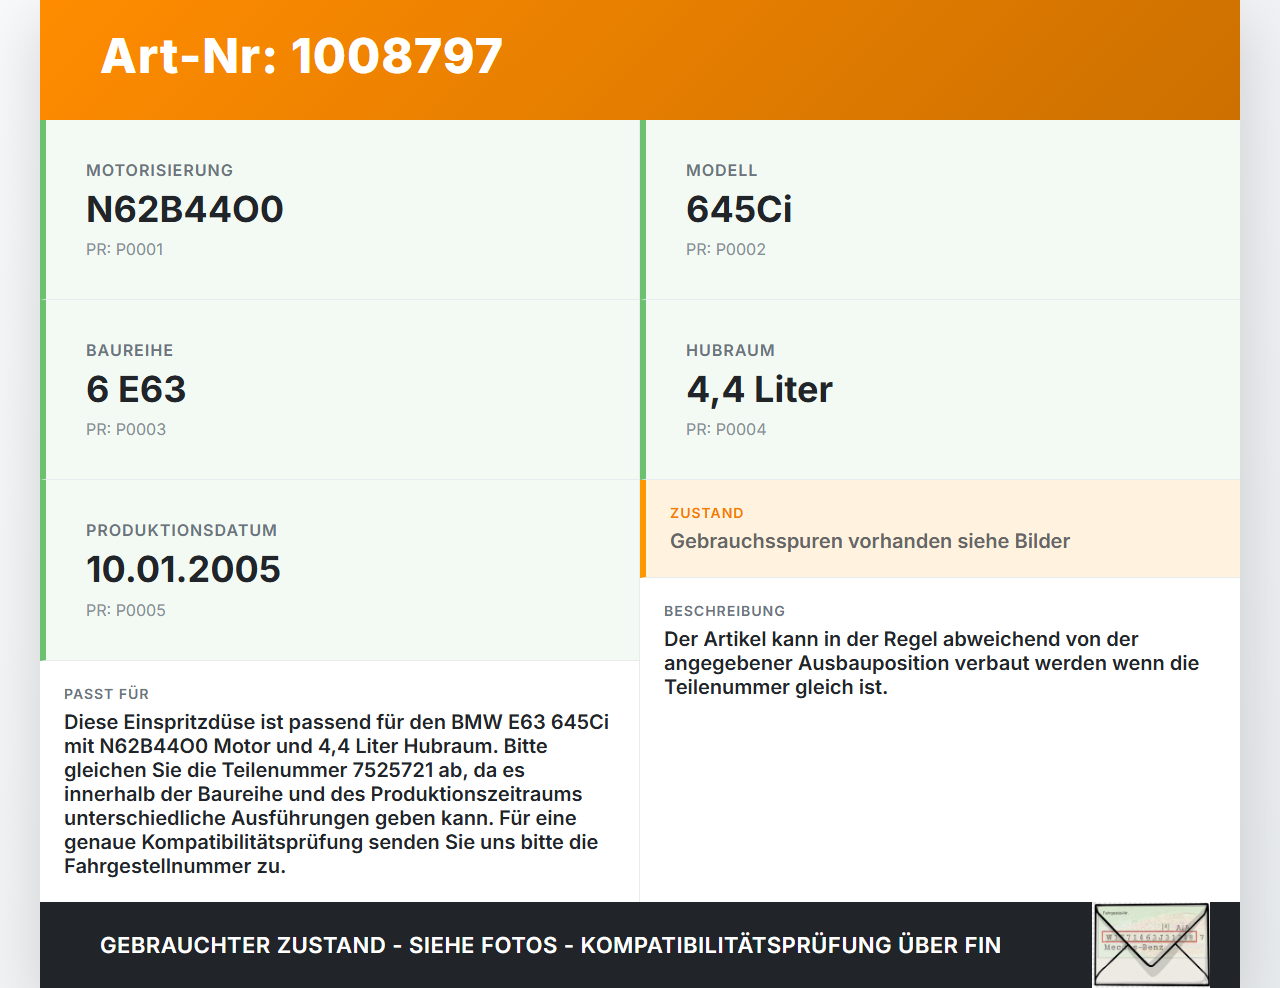The height and width of the screenshot is (988, 1280).
Task: Select the MODELL label
Action: pyautogui.click(x=722, y=171)
